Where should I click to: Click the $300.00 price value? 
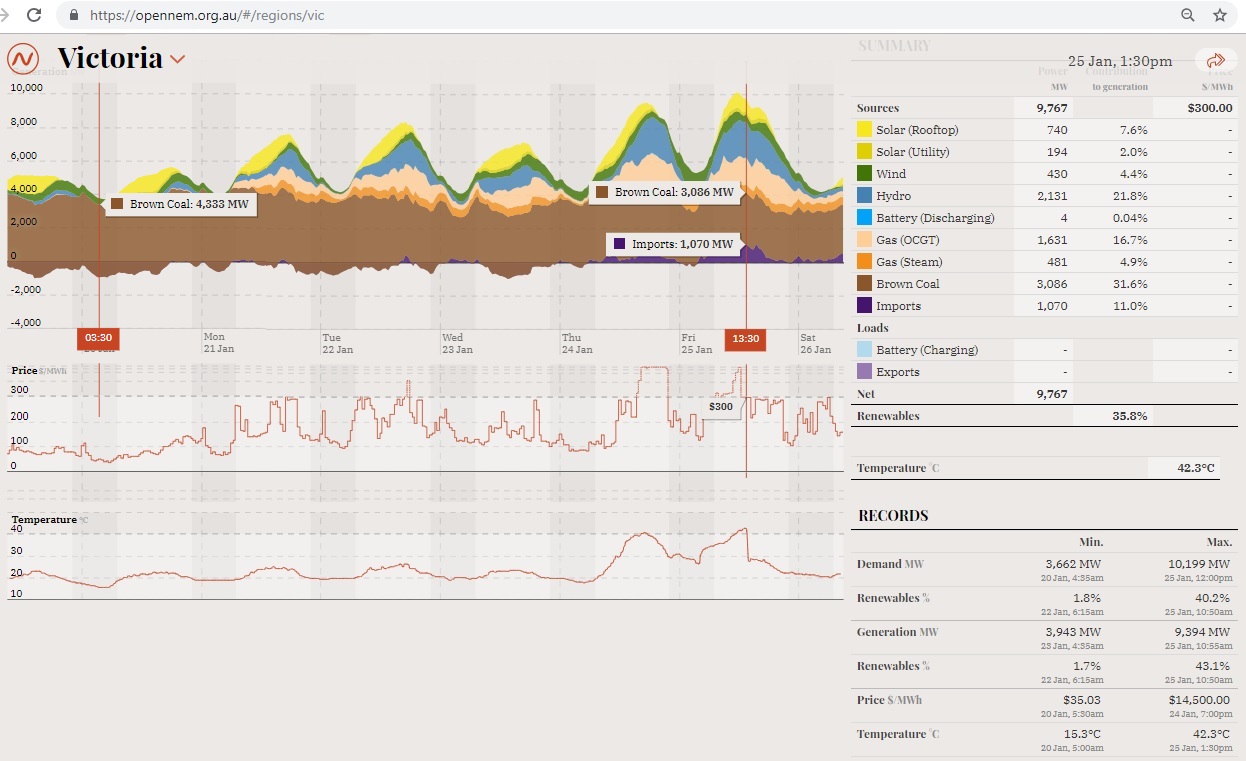click(1210, 108)
